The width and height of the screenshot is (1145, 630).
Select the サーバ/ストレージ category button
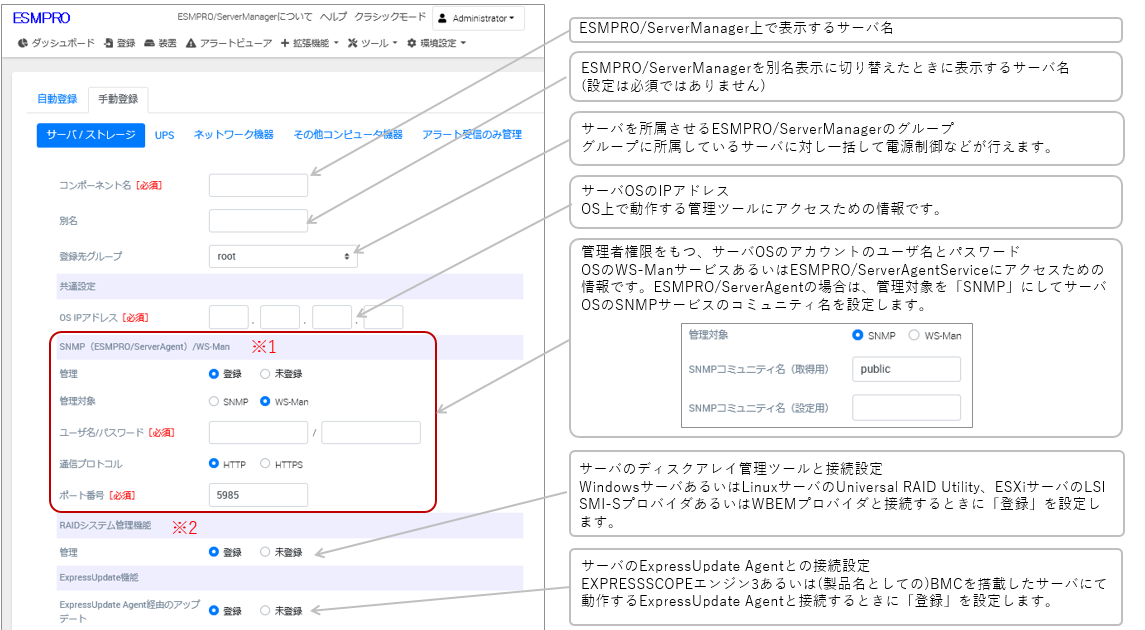[91, 135]
